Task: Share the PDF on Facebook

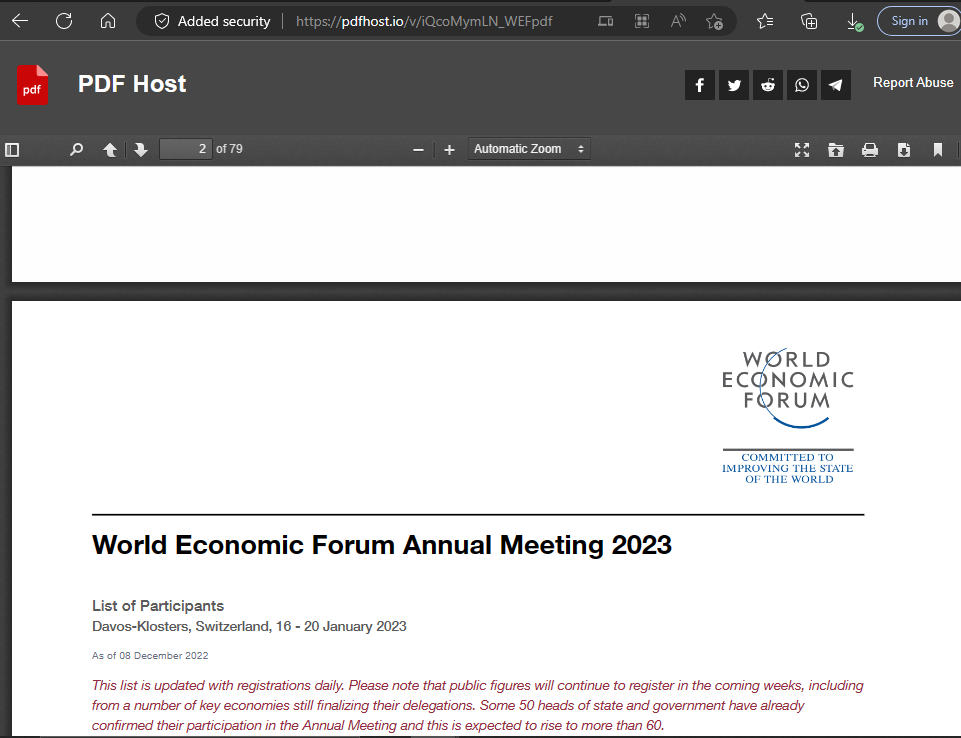Action: tap(700, 85)
